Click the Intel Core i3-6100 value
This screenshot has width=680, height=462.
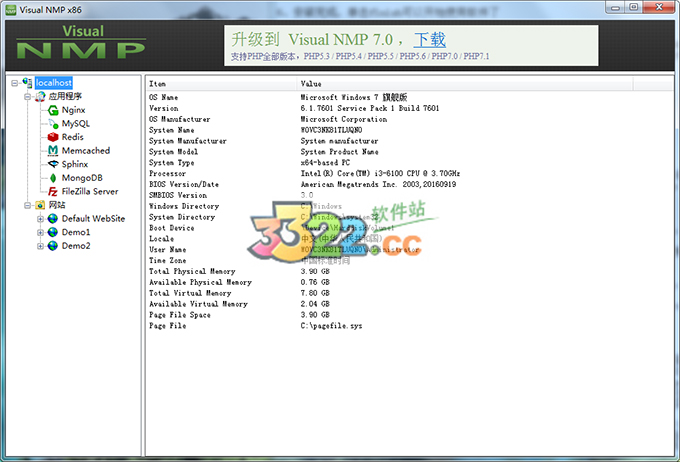[380, 174]
